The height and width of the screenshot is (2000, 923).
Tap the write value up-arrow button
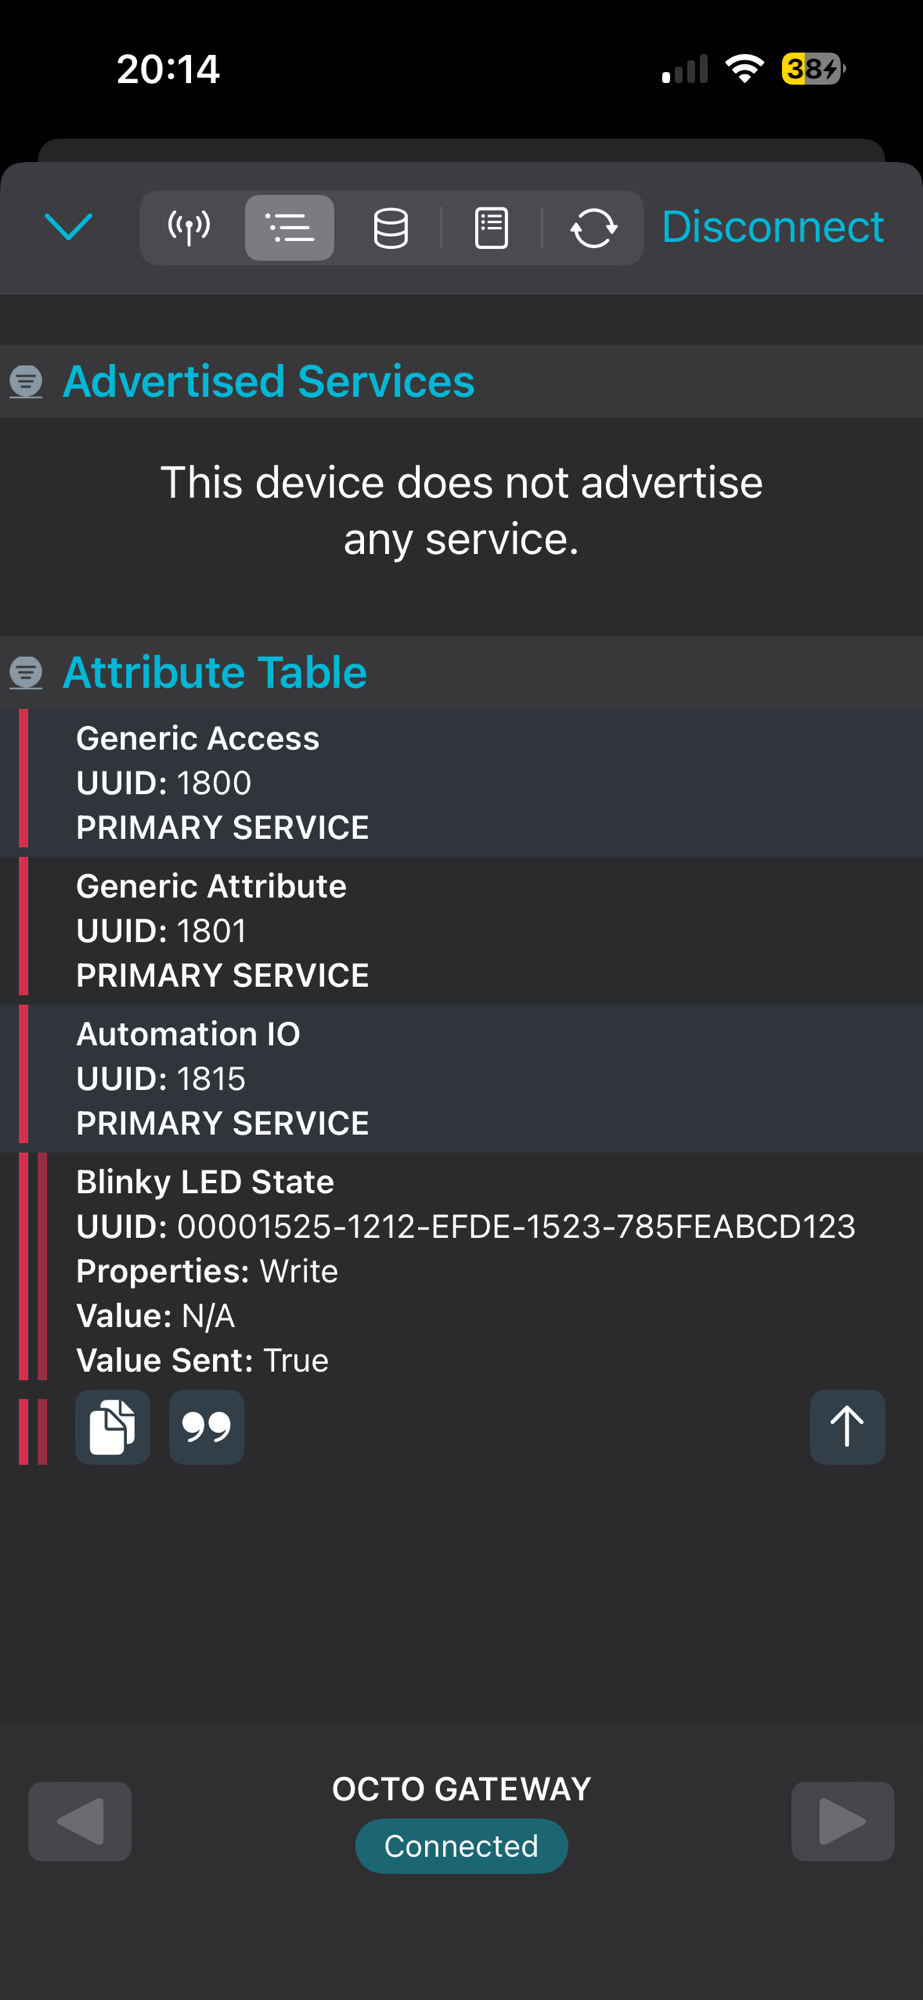(847, 1427)
